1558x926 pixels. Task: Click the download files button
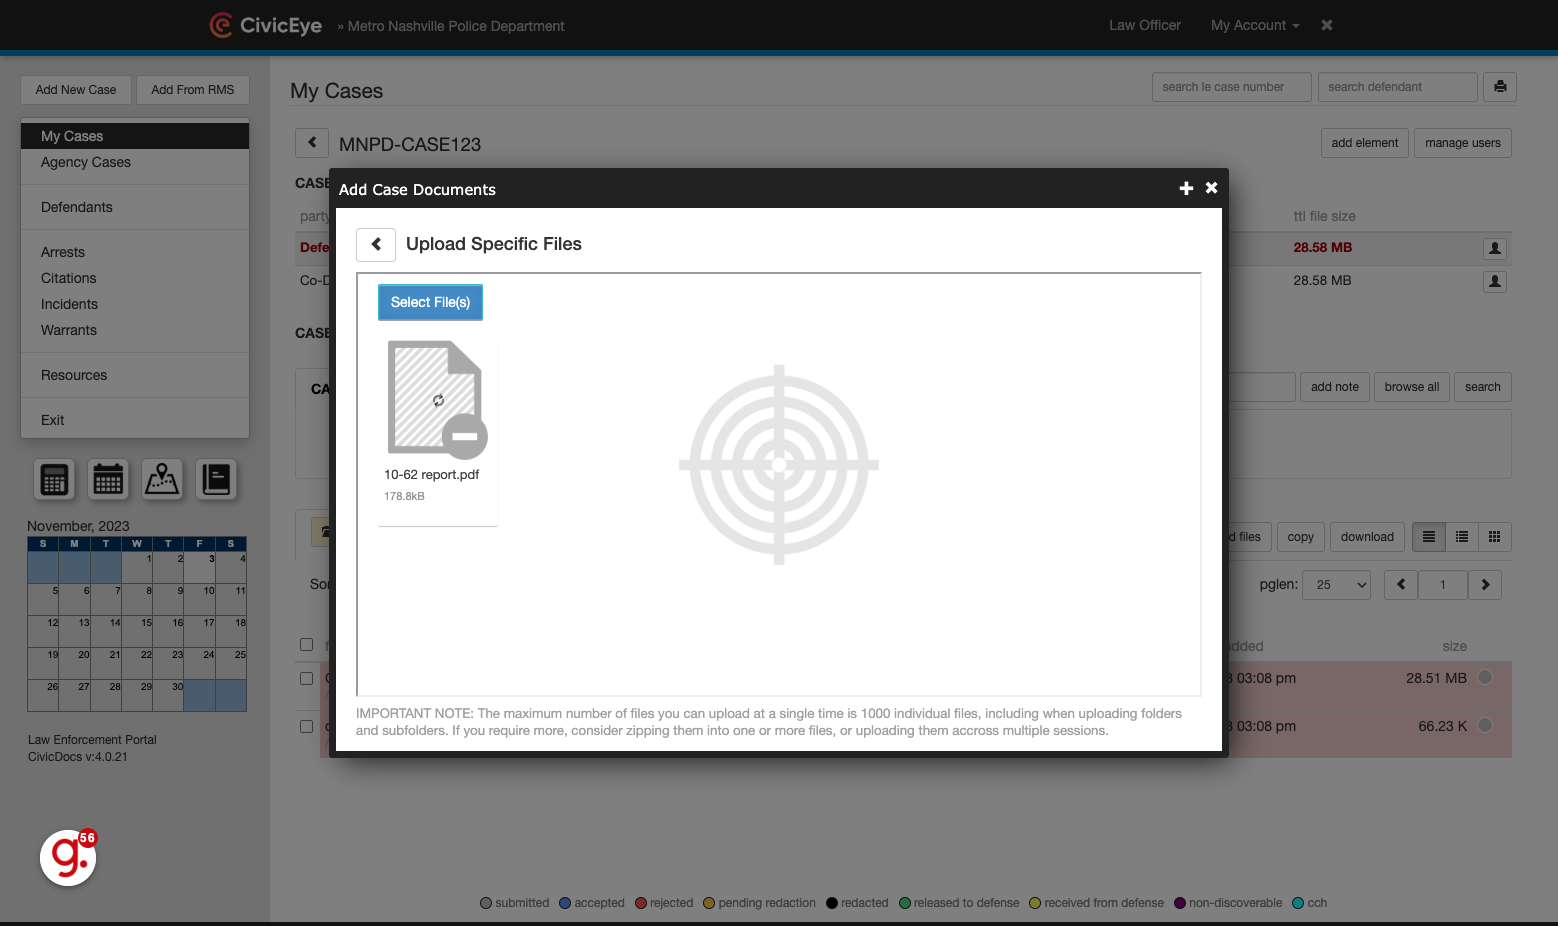pyautogui.click(x=1367, y=537)
